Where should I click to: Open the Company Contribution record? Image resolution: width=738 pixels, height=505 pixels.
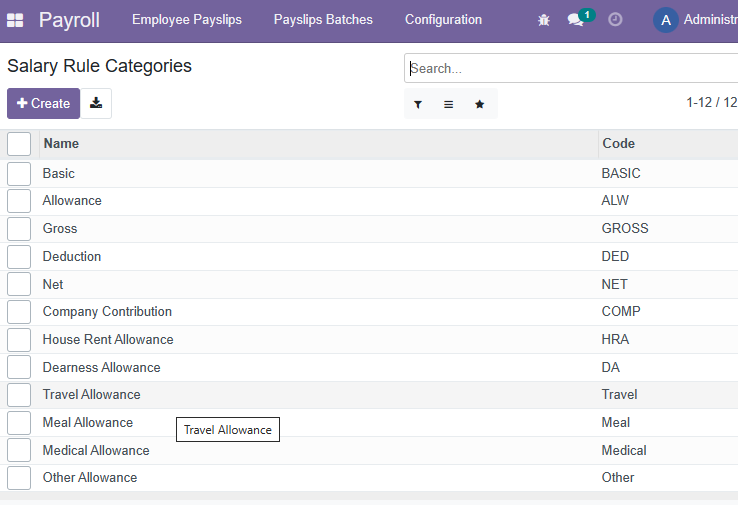(107, 312)
